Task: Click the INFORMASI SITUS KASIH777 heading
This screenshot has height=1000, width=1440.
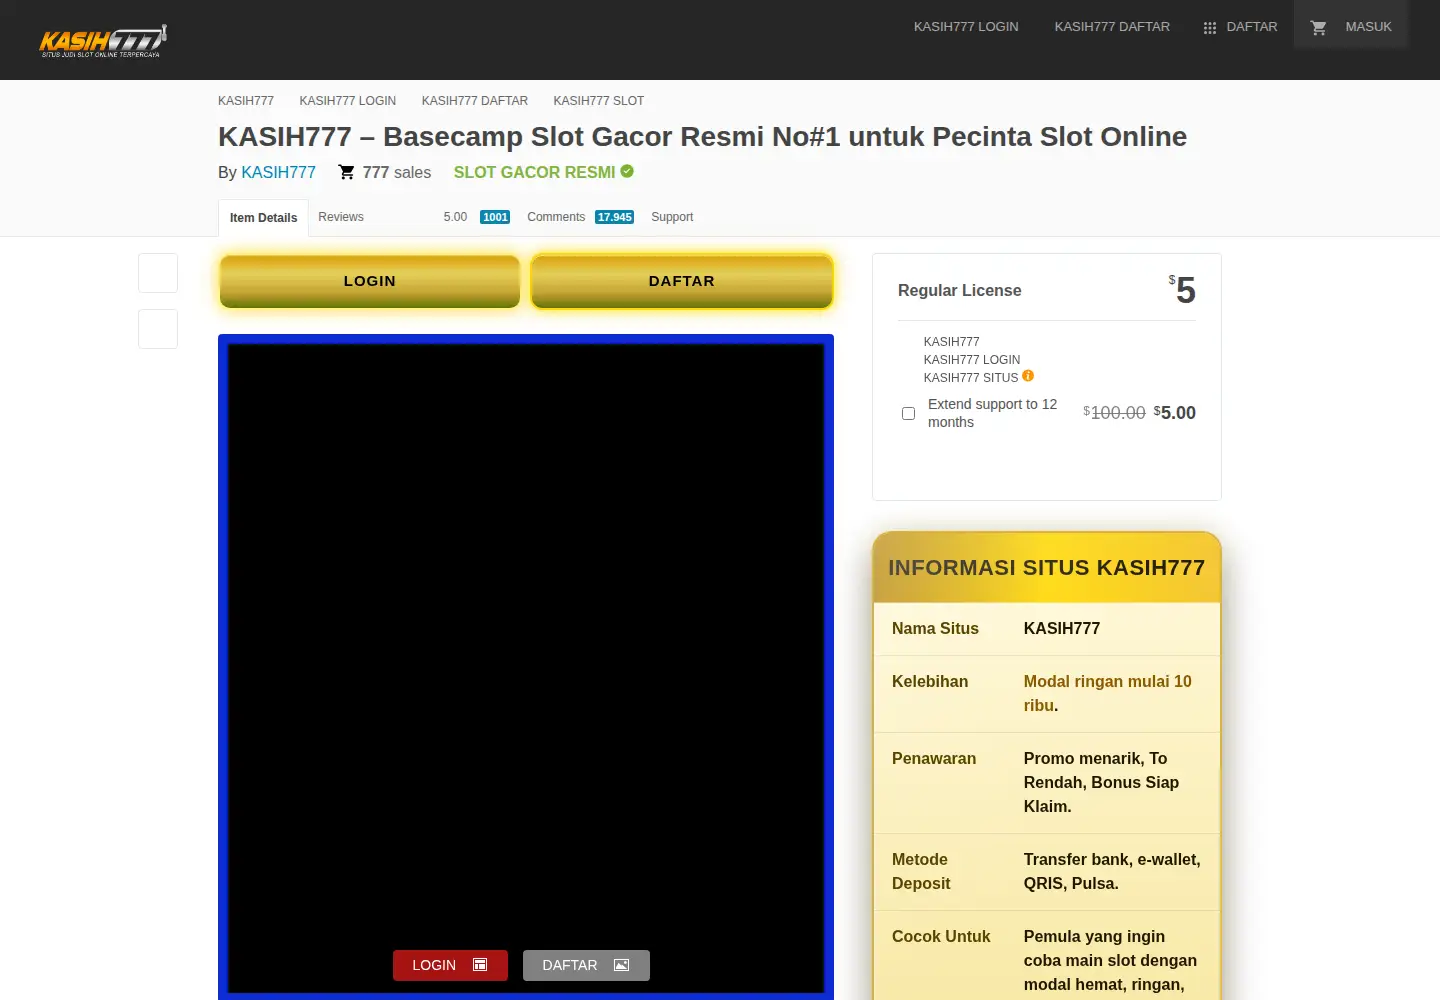Action: click(1047, 567)
